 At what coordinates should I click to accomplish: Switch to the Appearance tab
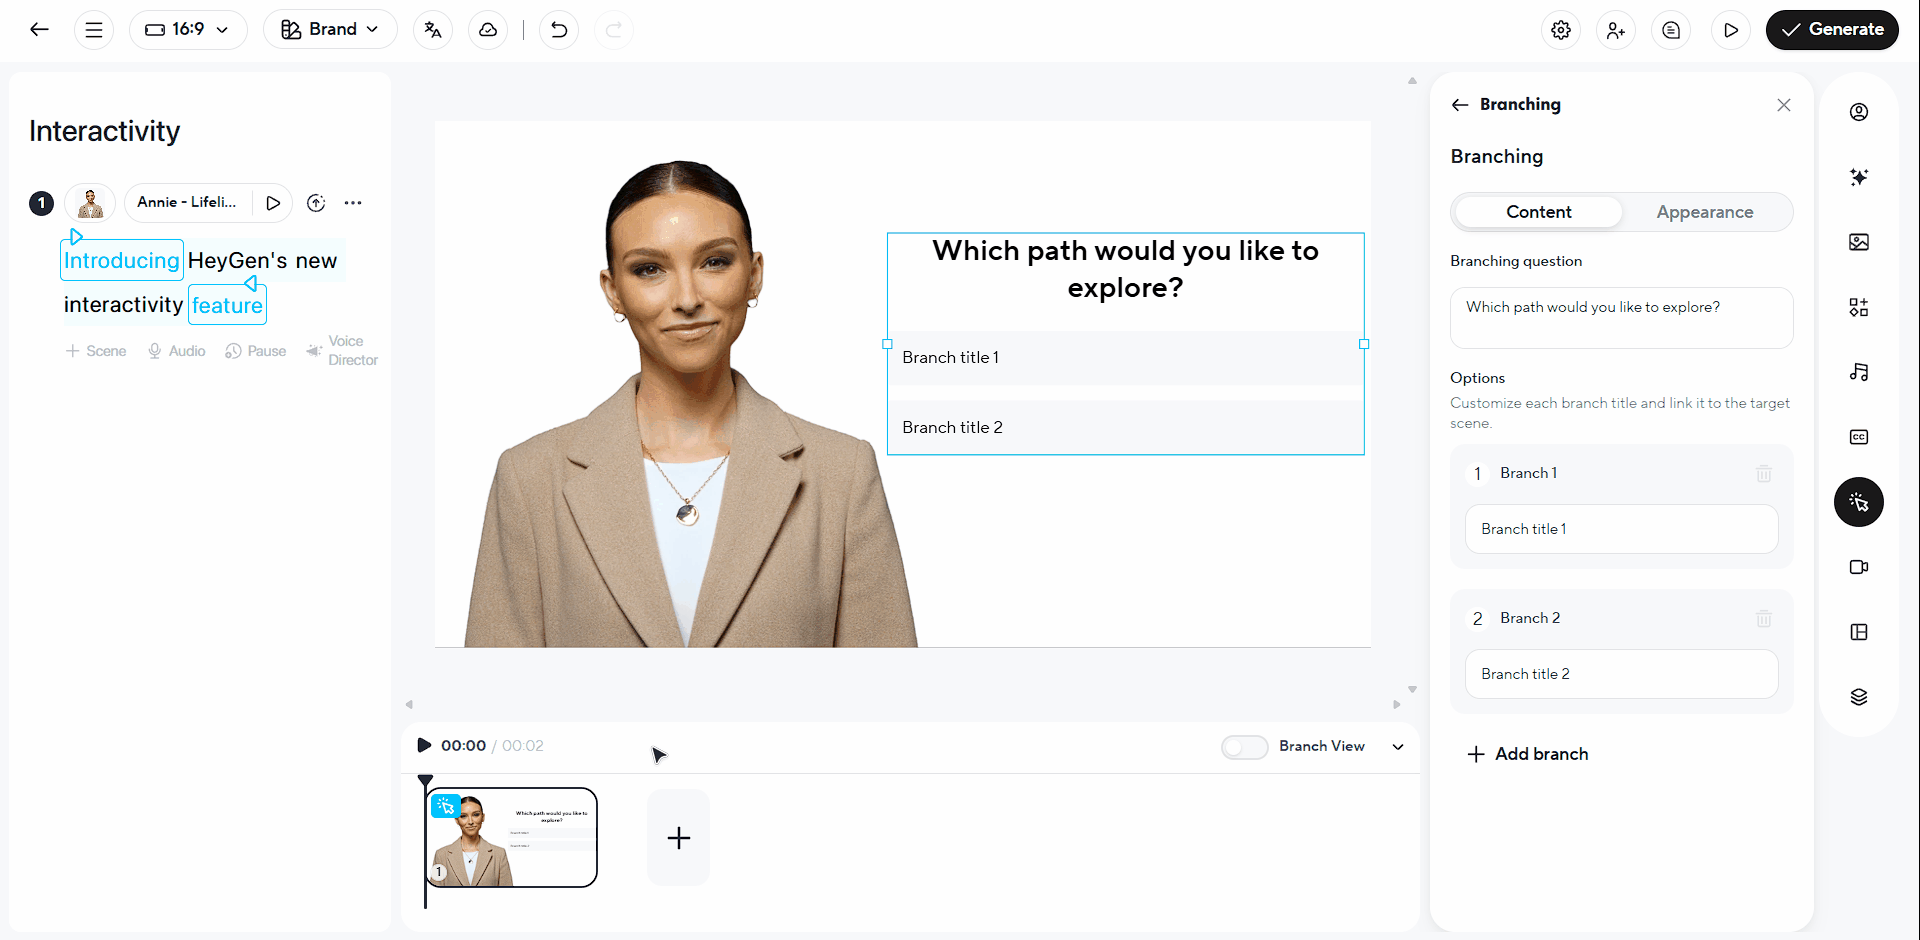(x=1704, y=212)
